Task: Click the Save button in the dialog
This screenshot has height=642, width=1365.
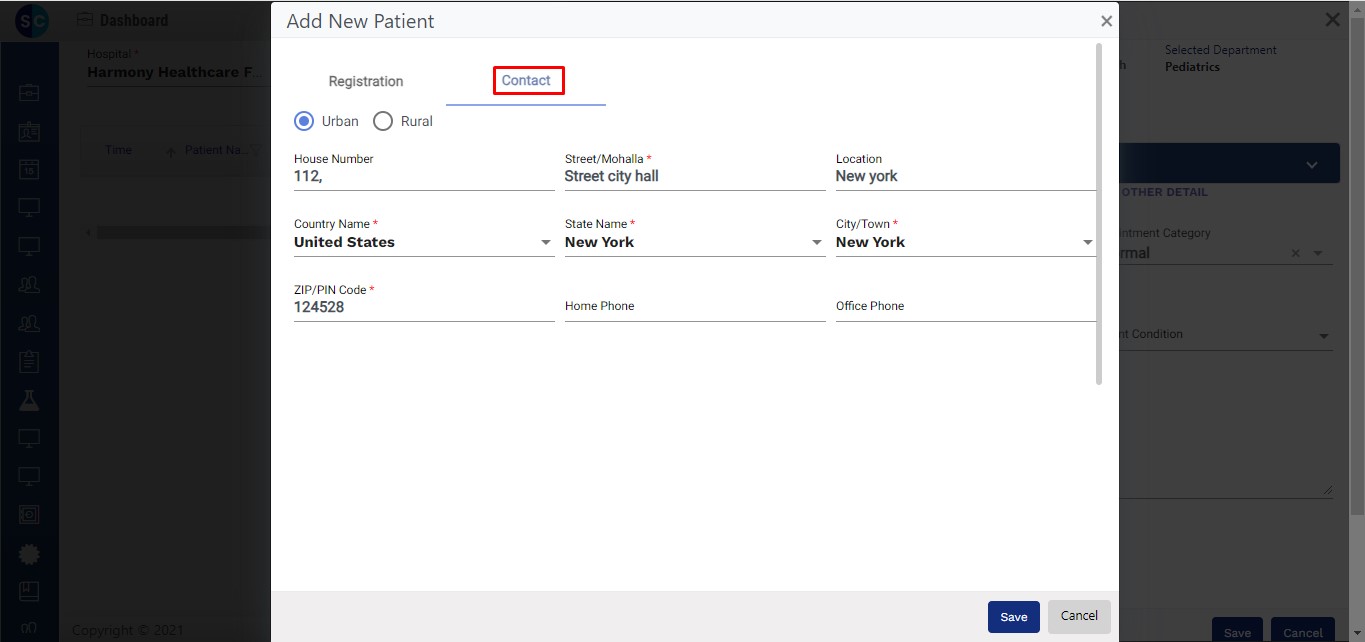Action: click(x=1013, y=617)
